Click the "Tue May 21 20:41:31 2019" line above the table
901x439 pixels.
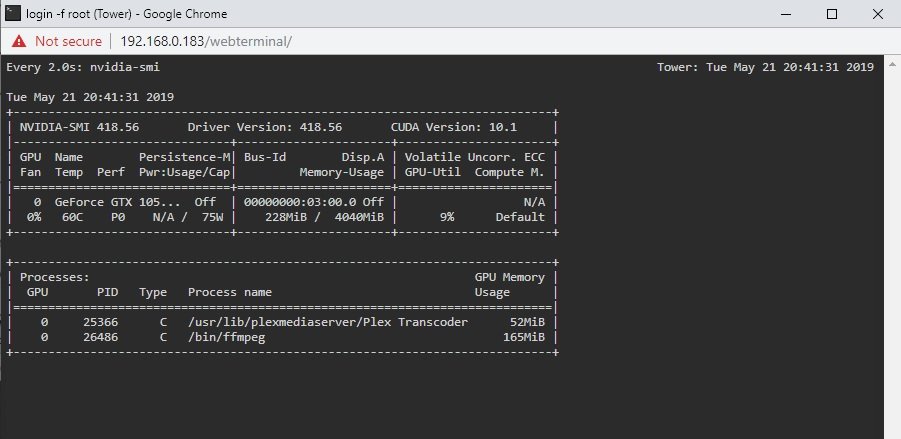point(90,97)
